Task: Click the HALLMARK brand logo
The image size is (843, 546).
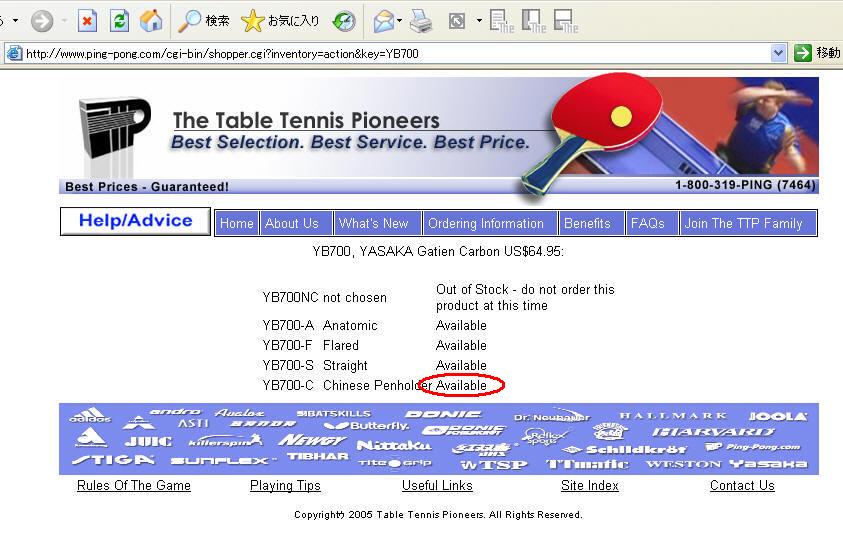Action: coord(673,415)
